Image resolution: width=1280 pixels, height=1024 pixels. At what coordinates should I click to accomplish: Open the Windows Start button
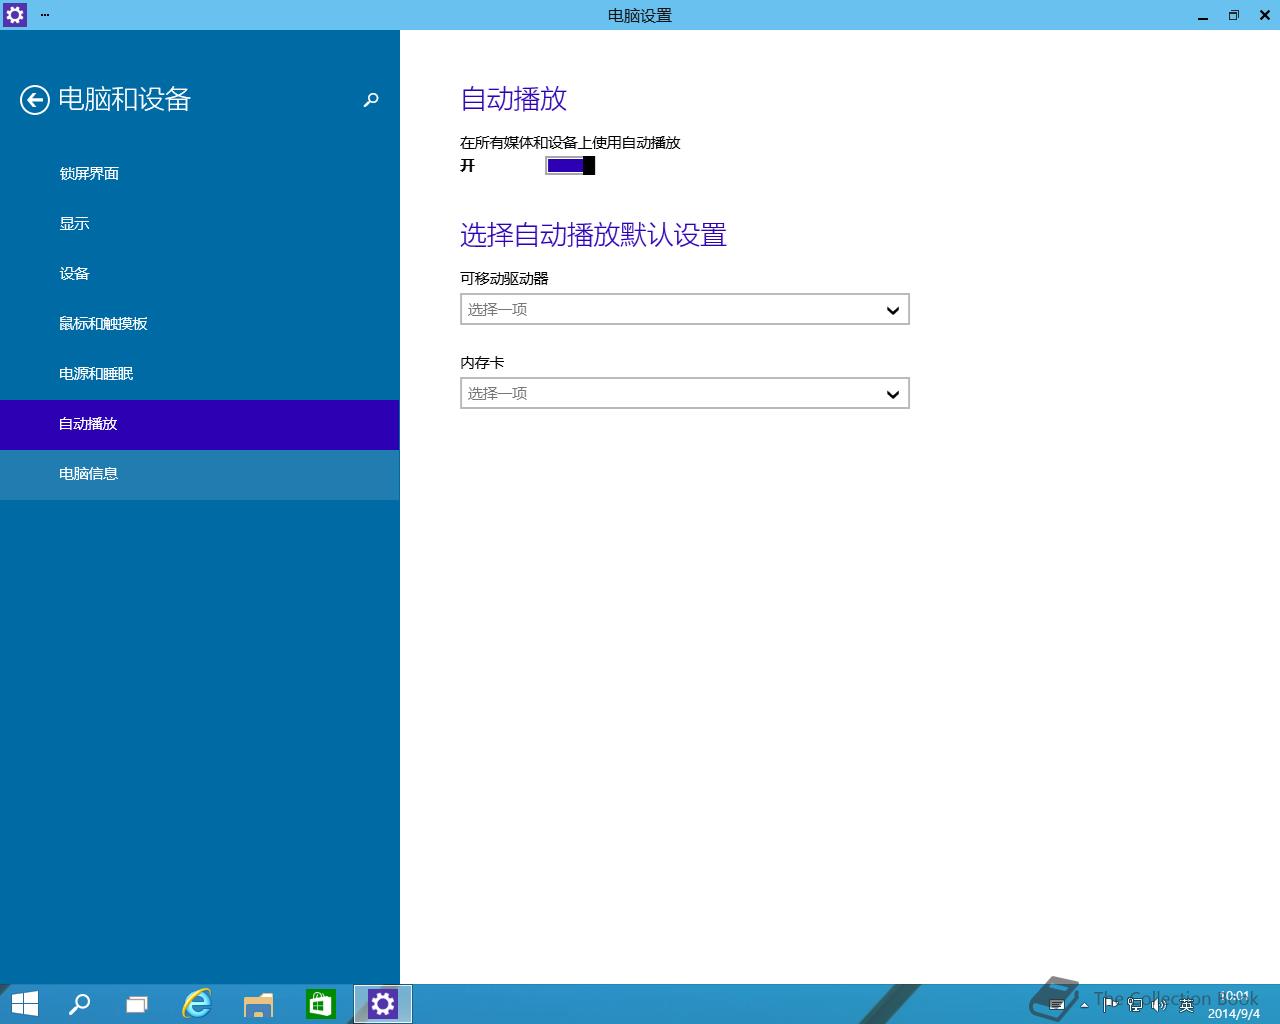pyautogui.click(x=25, y=1004)
